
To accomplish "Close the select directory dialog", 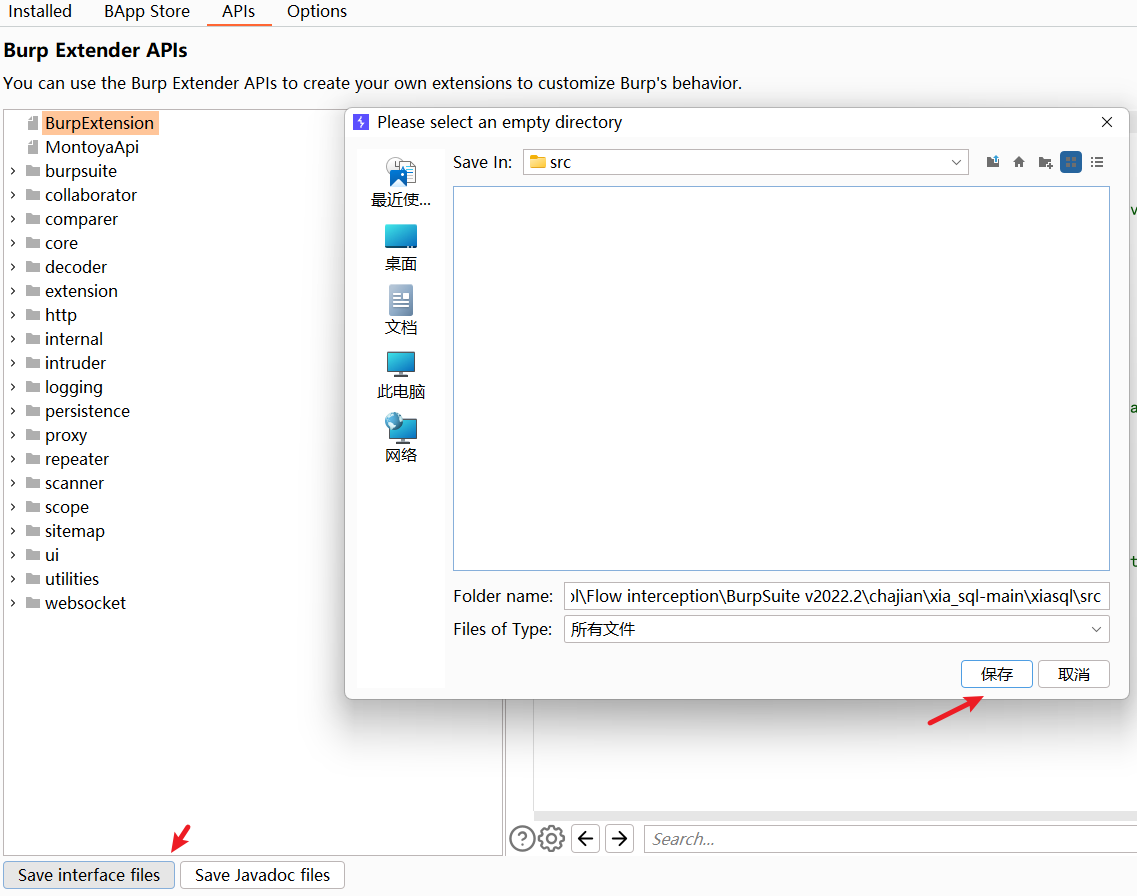I will pyautogui.click(x=1107, y=122).
